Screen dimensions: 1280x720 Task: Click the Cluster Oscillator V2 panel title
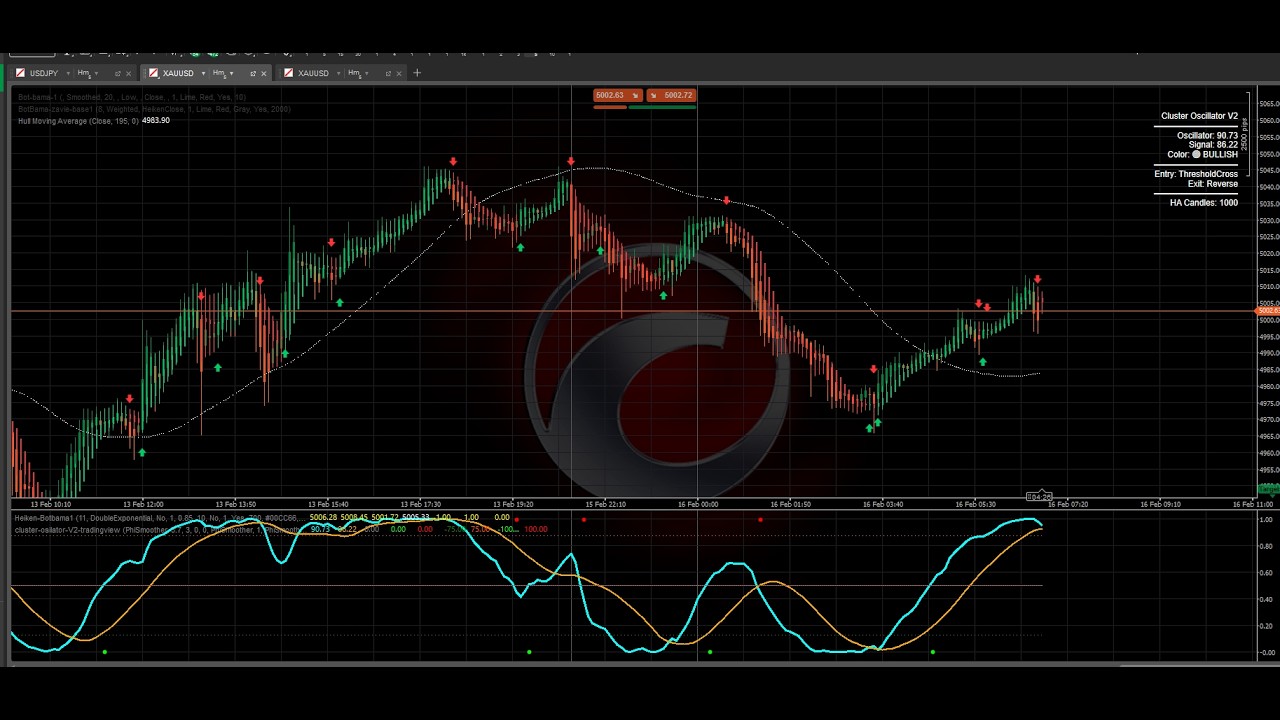pos(1199,116)
